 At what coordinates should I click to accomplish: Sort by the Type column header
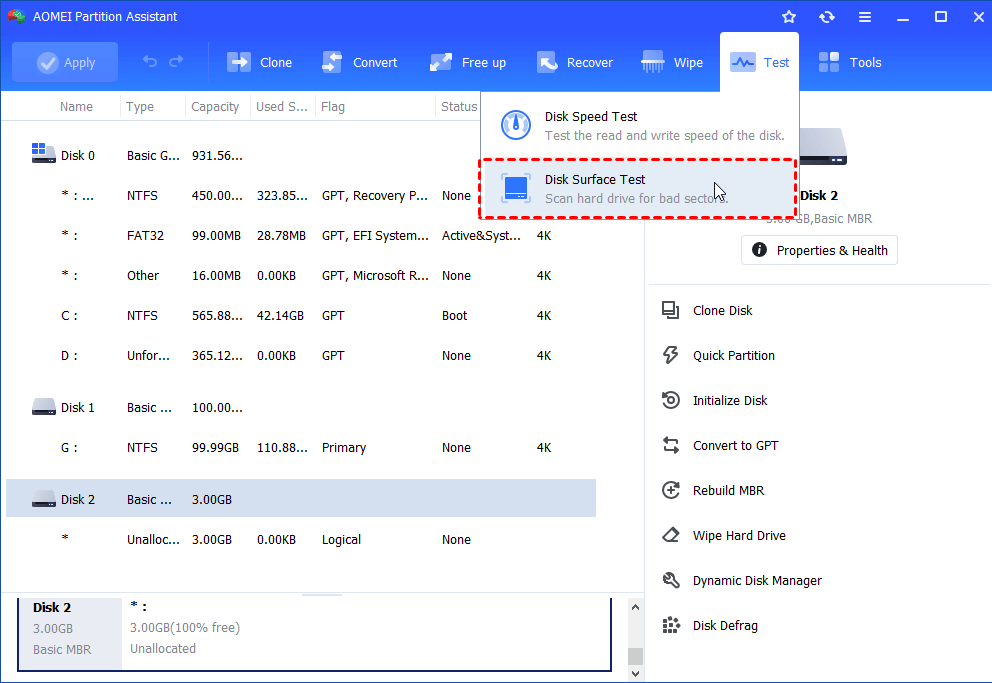140,106
